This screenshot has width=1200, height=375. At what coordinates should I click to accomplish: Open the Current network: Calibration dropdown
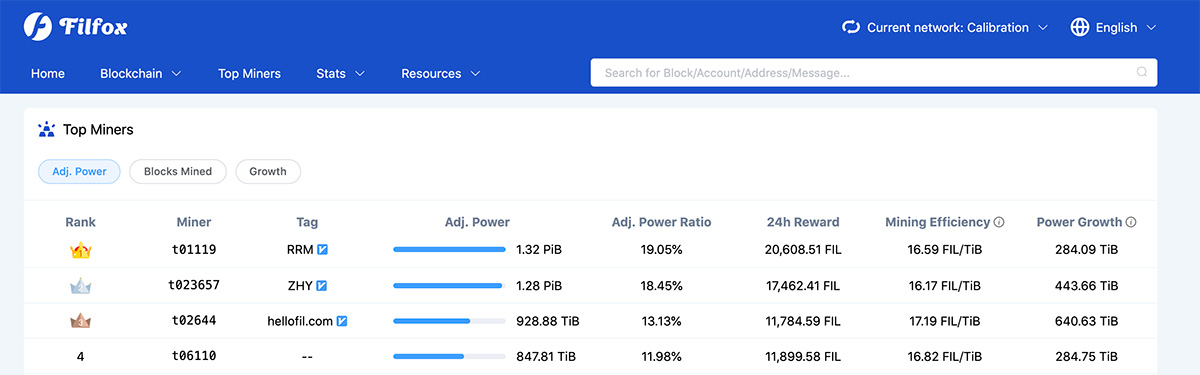tap(945, 27)
